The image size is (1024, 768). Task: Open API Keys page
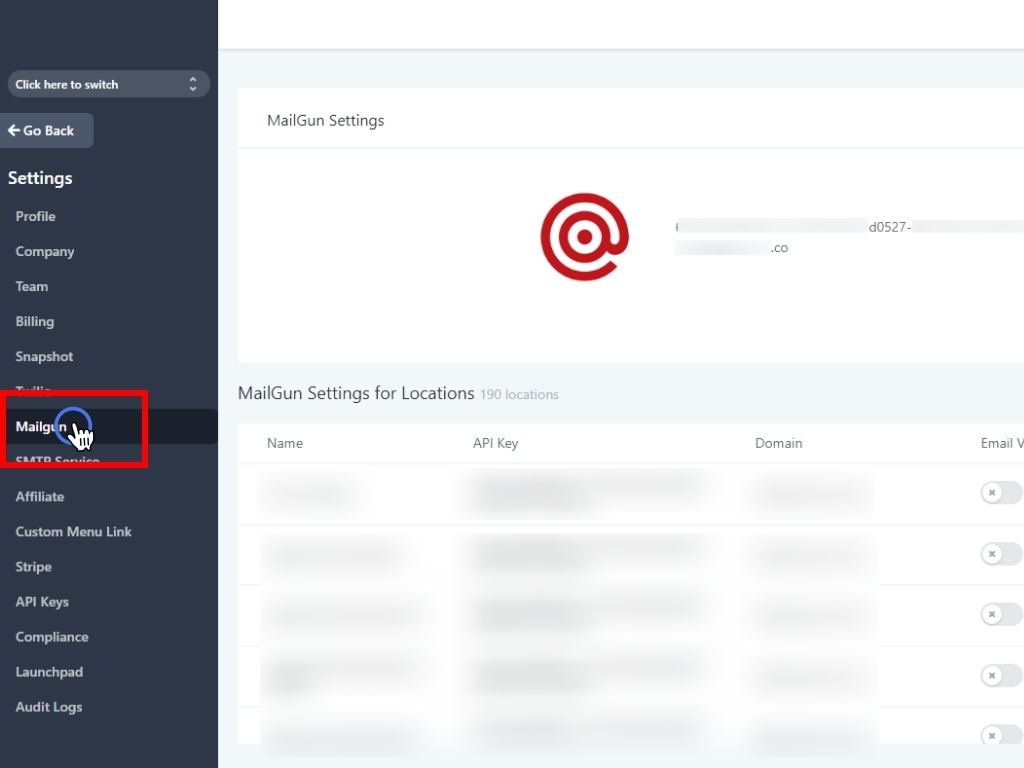pos(42,602)
